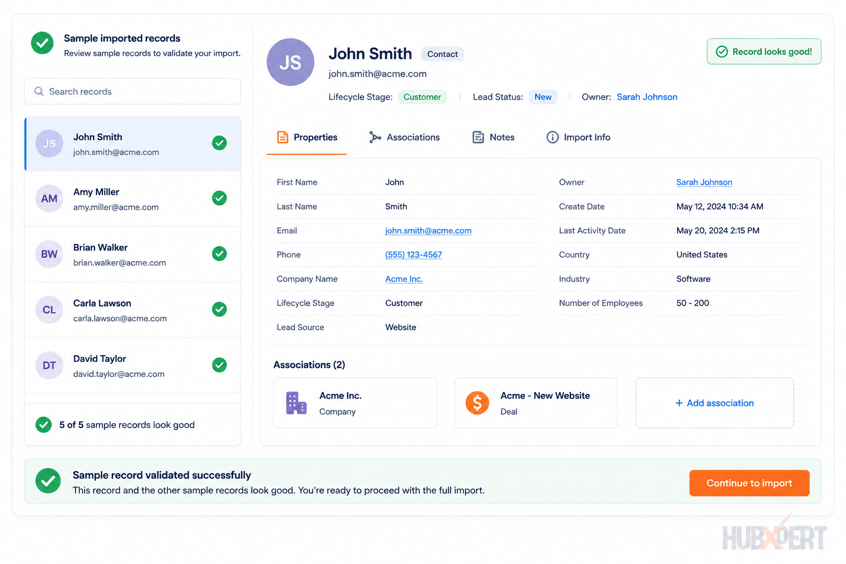Click the CL avatar for Carla Lawson

(x=49, y=310)
